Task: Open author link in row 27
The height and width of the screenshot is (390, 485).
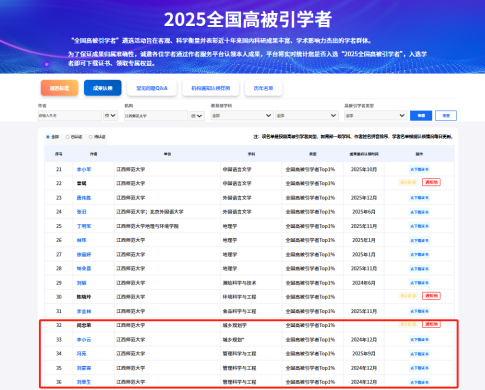Action: (x=84, y=254)
